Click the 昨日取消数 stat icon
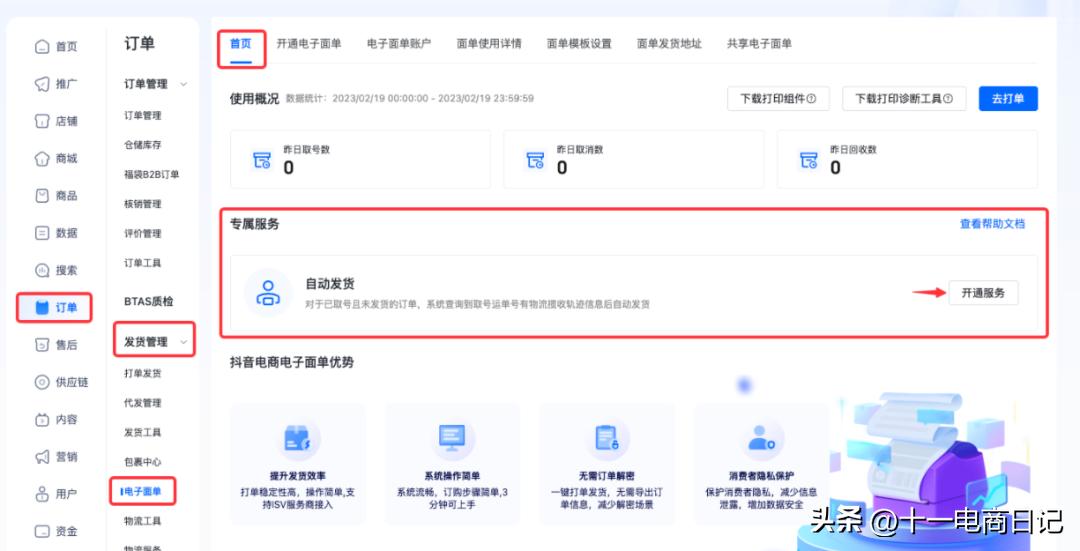The image size is (1080, 551). pyautogui.click(x=535, y=160)
